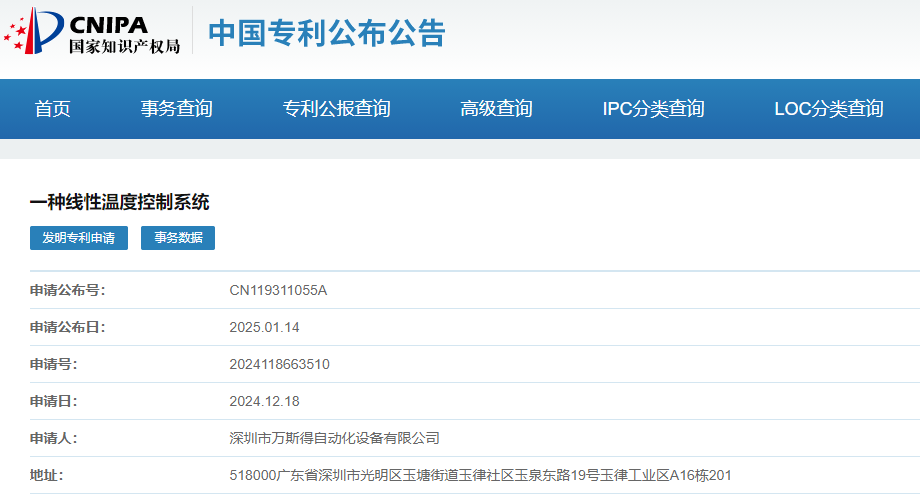Click publication number CN119311055A
Viewport: 920px width, 498px height.
(x=278, y=290)
